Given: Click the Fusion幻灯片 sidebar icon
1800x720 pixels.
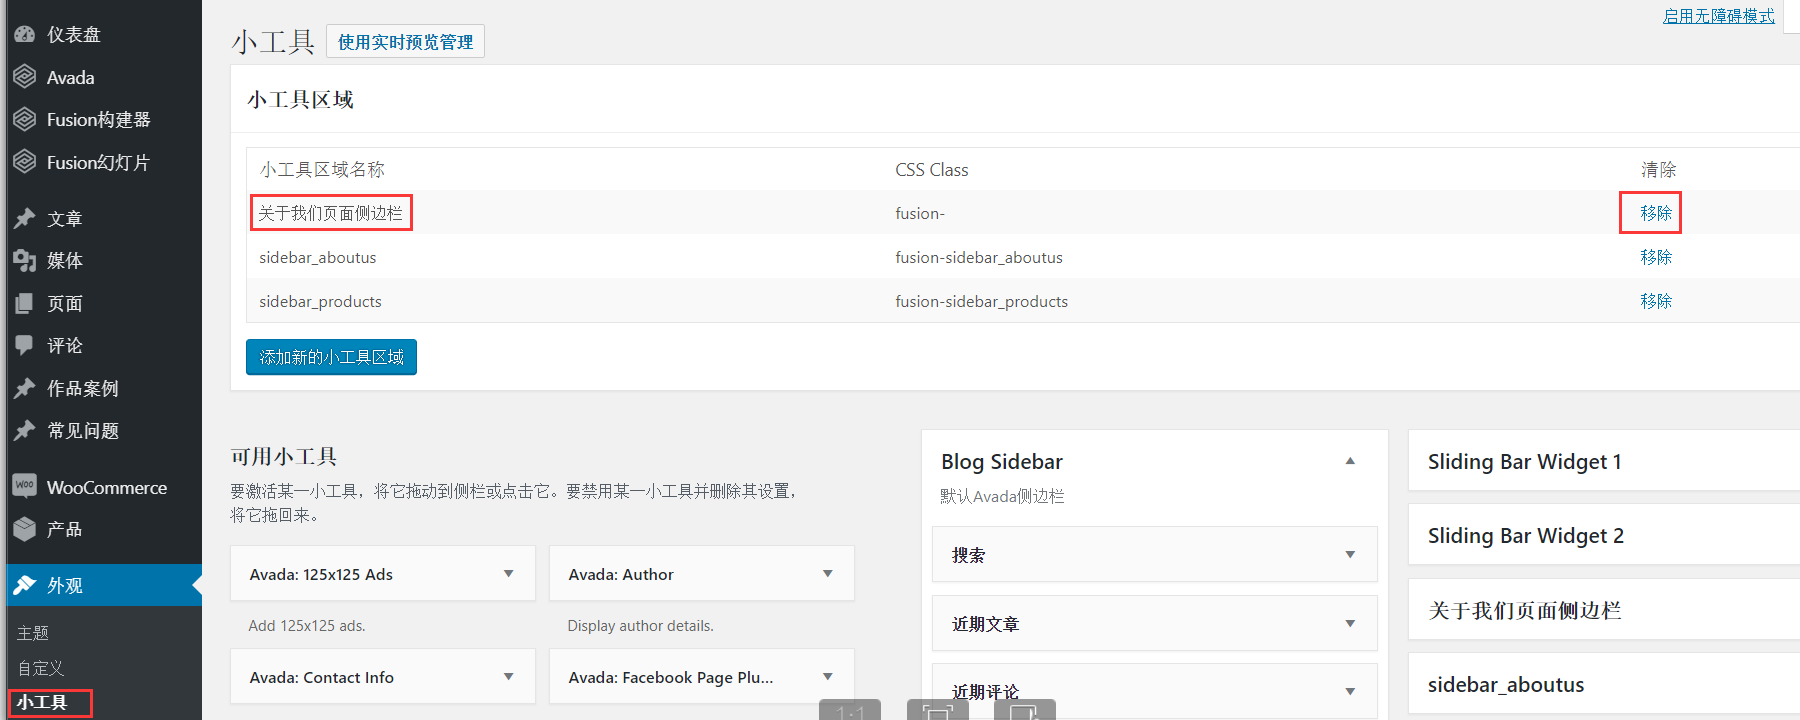Looking at the screenshot, I should point(25,162).
